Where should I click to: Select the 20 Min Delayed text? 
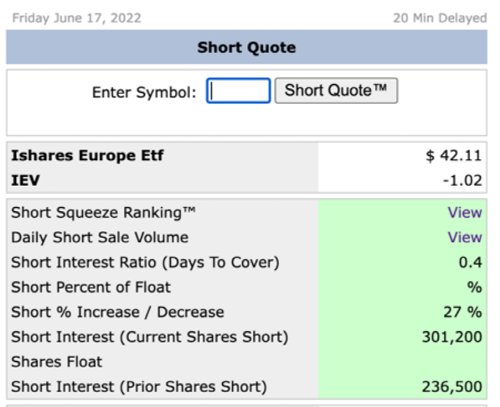click(x=440, y=18)
